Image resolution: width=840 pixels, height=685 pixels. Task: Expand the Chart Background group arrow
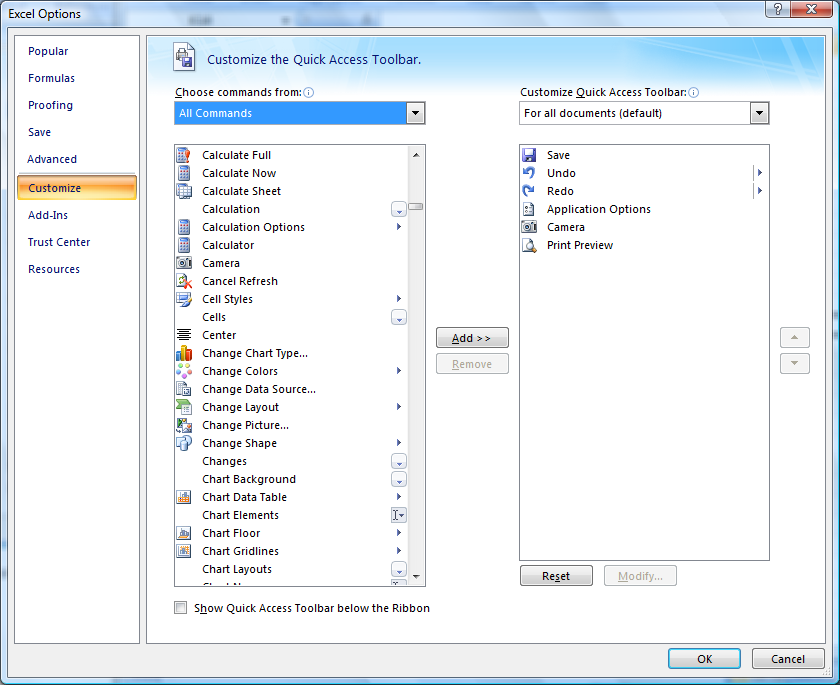(x=399, y=479)
